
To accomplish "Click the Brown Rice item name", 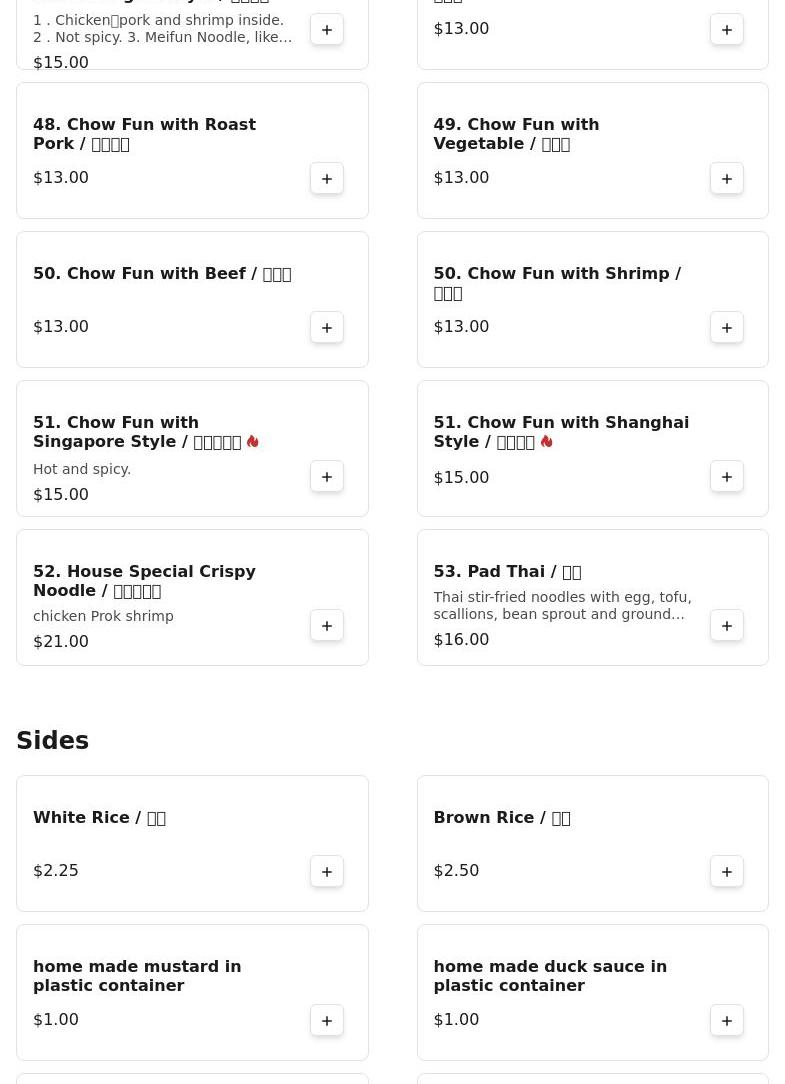I will (501, 818).
